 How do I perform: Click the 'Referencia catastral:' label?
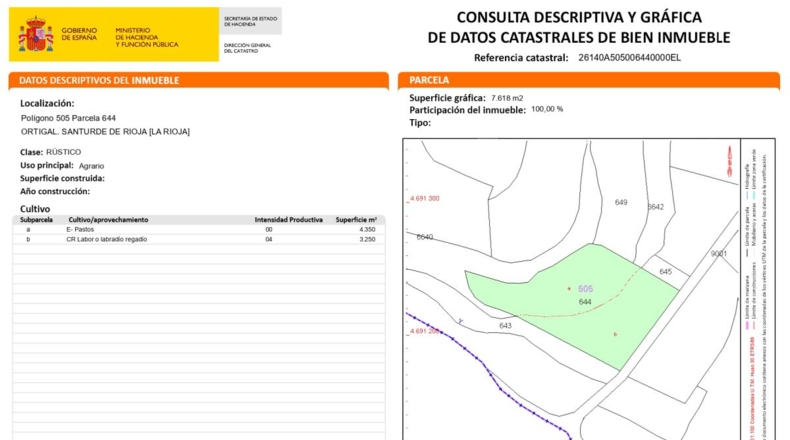(x=521, y=58)
